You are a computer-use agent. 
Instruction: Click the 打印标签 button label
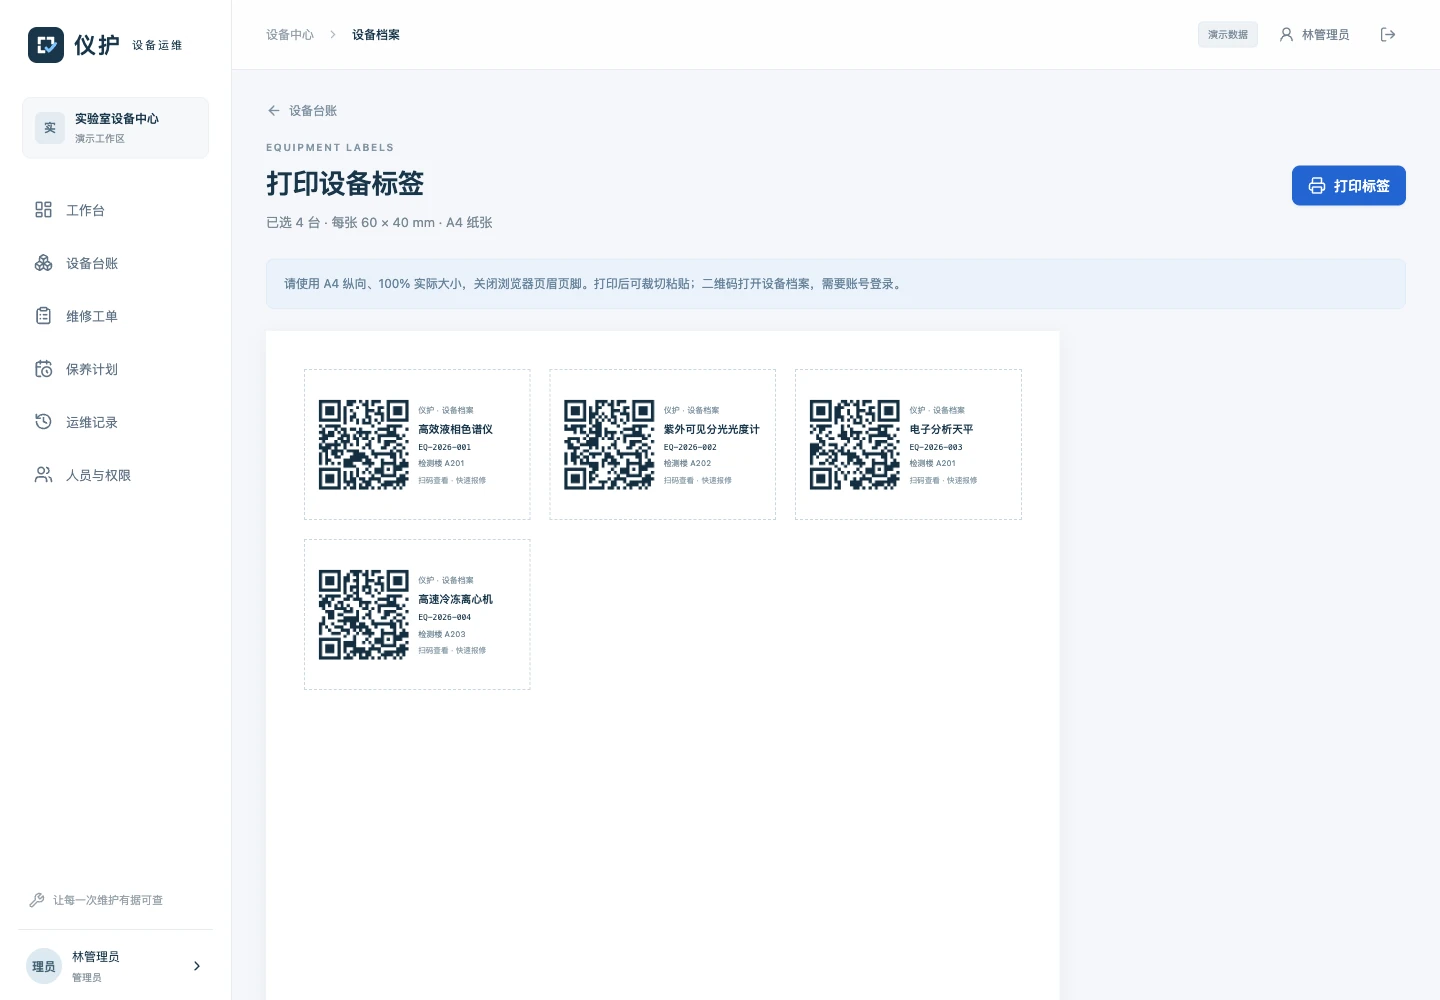(x=1362, y=186)
